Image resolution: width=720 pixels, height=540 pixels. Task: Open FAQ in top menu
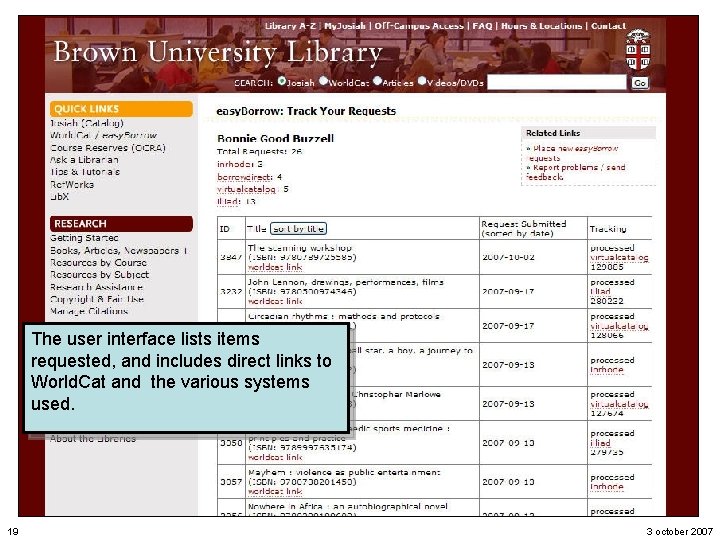coord(482,26)
